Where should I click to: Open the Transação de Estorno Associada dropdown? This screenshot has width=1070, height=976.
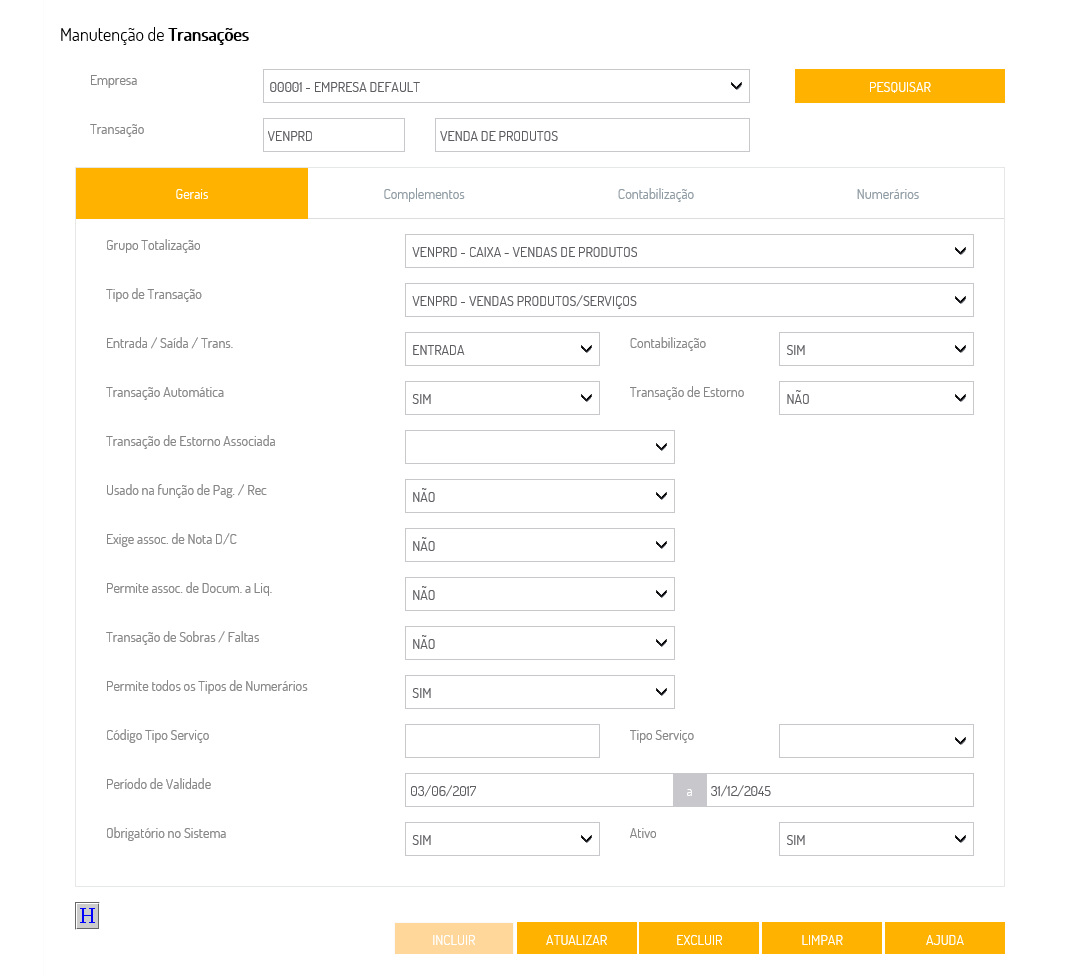click(540, 447)
